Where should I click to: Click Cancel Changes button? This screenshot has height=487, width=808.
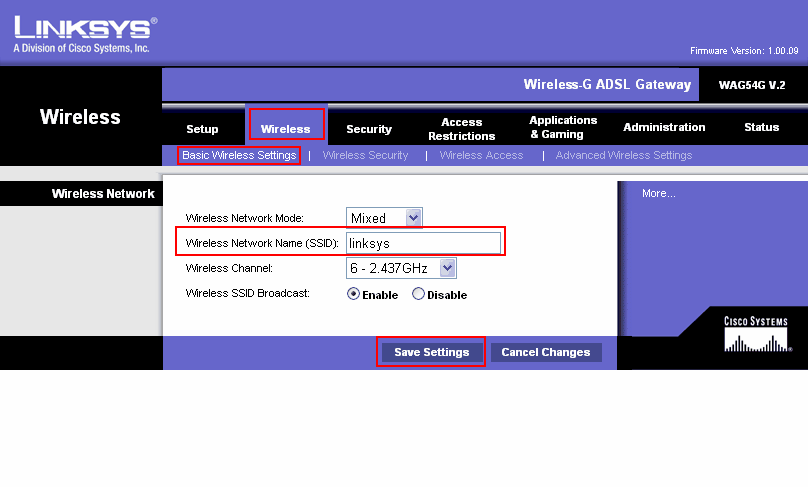[x=546, y=352]
